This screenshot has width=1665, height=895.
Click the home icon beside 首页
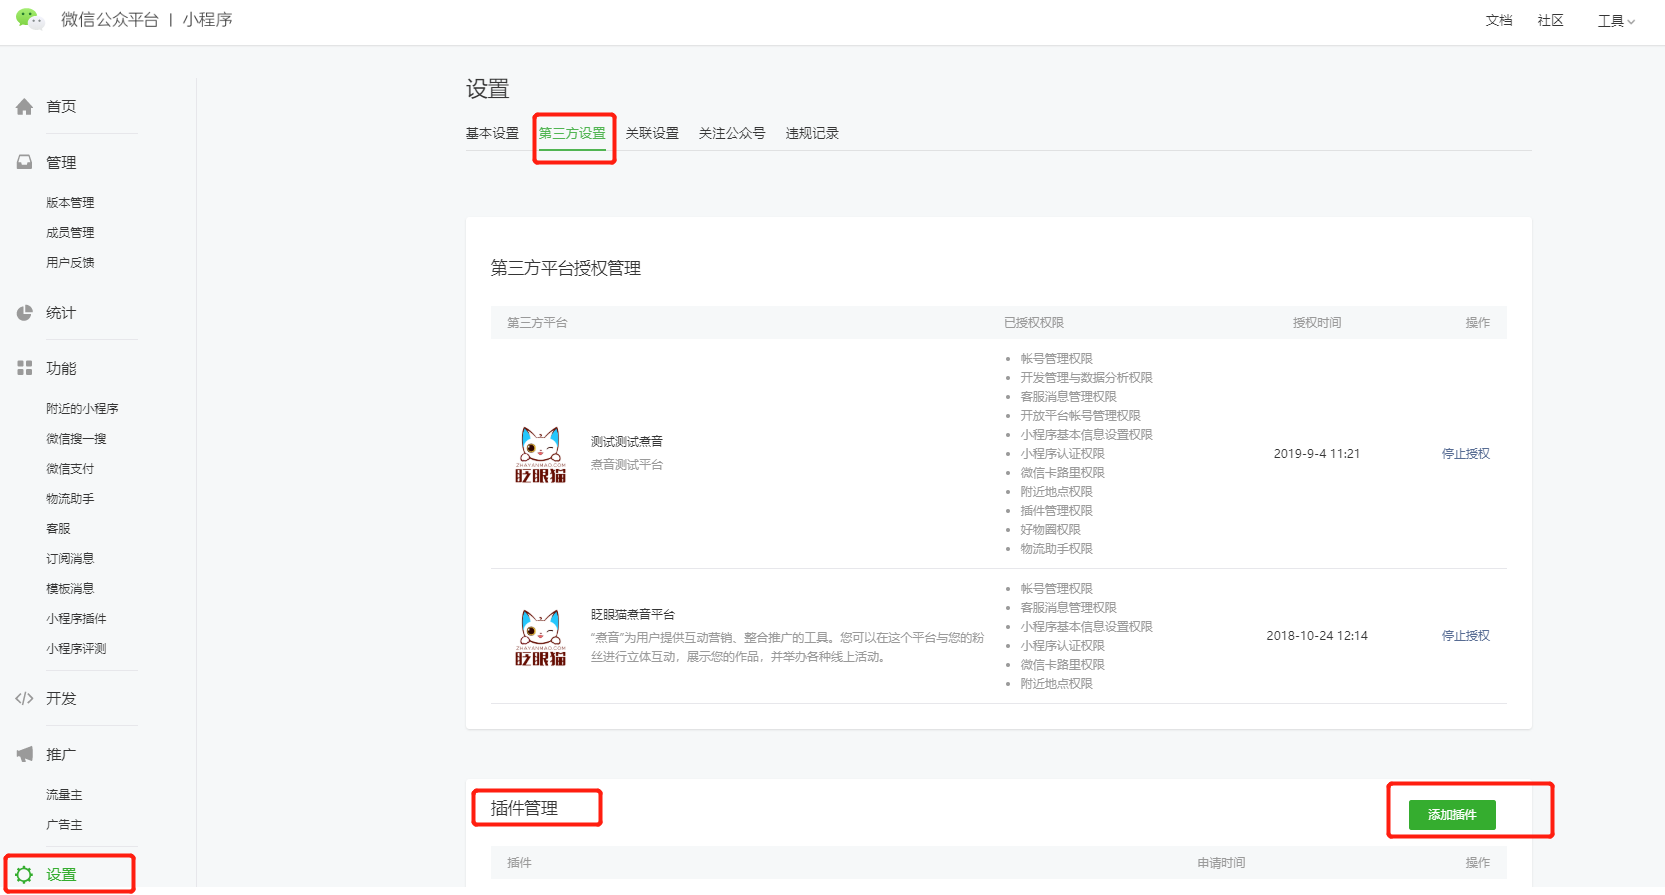pyautogui.click(x=25, y=107)
